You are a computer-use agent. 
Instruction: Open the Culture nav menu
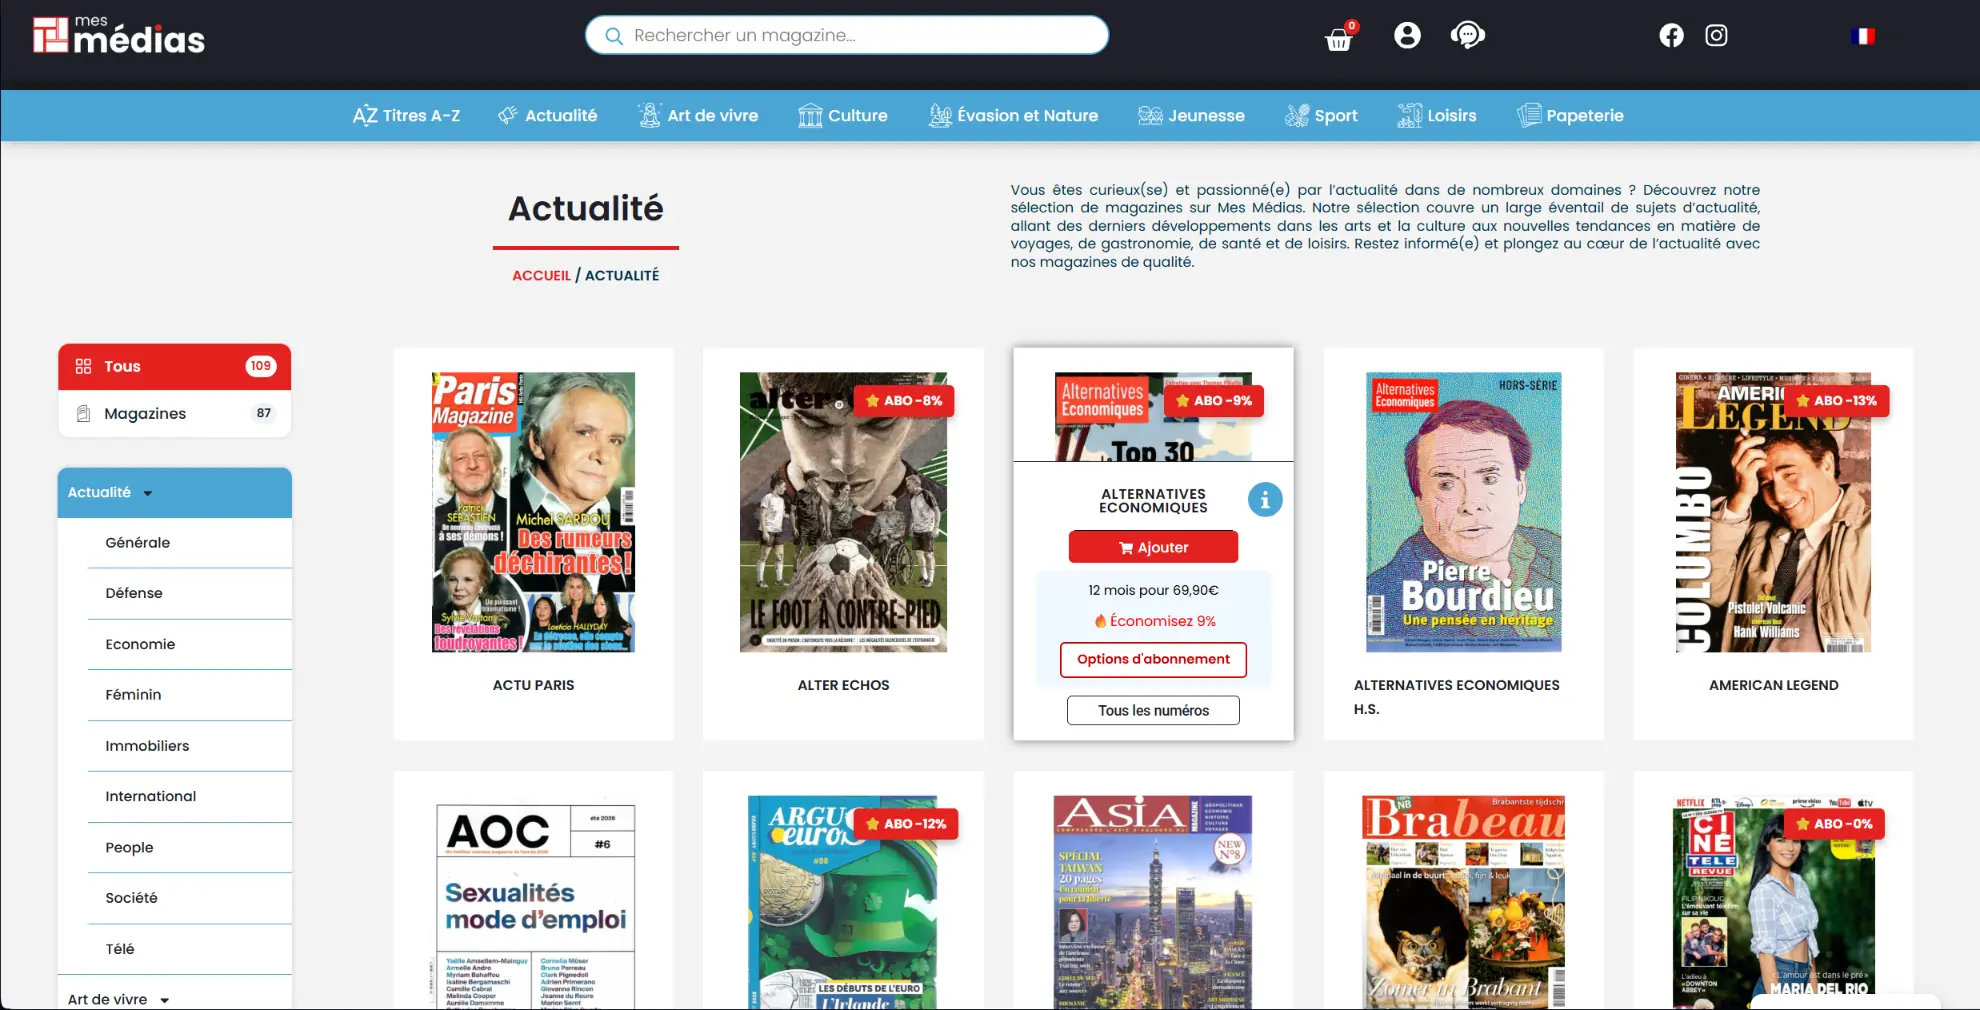[842, 116]
